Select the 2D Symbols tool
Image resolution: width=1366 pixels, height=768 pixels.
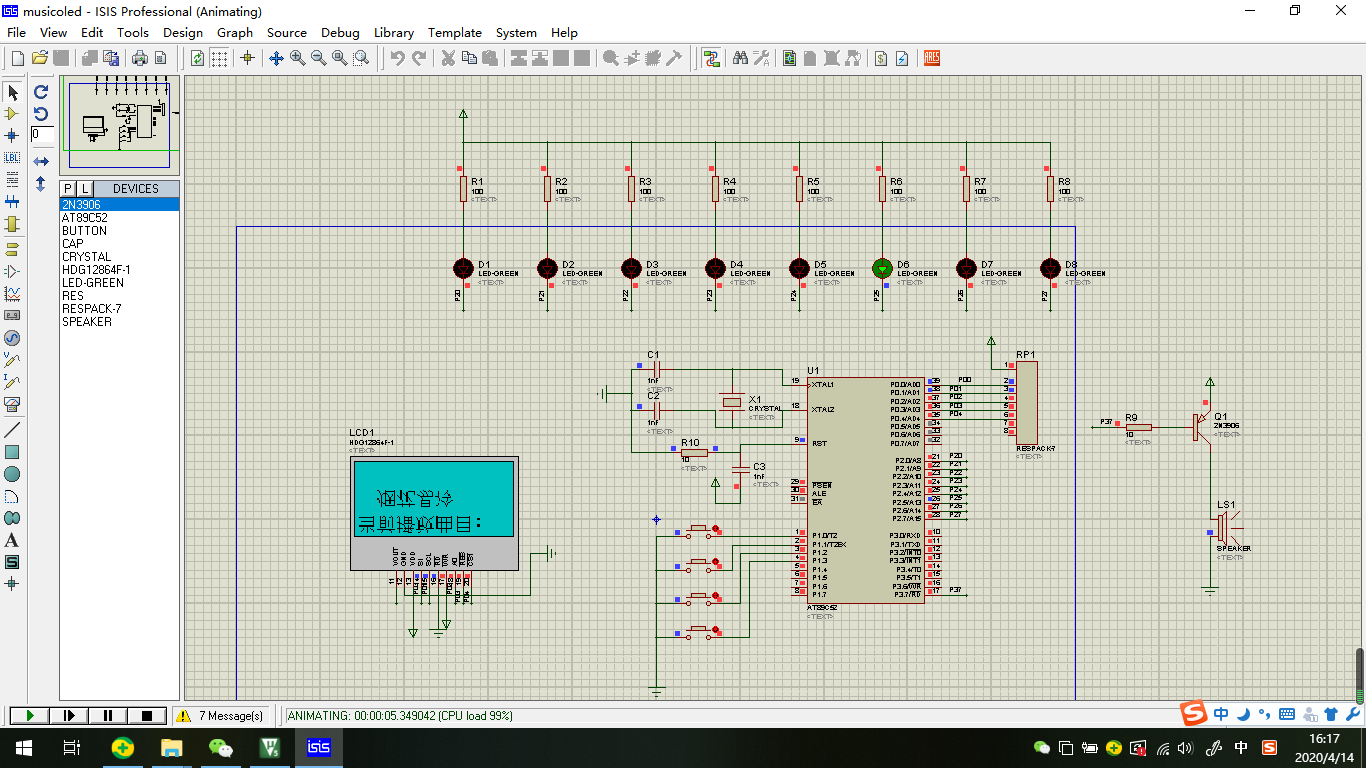(x=13, y=562)
